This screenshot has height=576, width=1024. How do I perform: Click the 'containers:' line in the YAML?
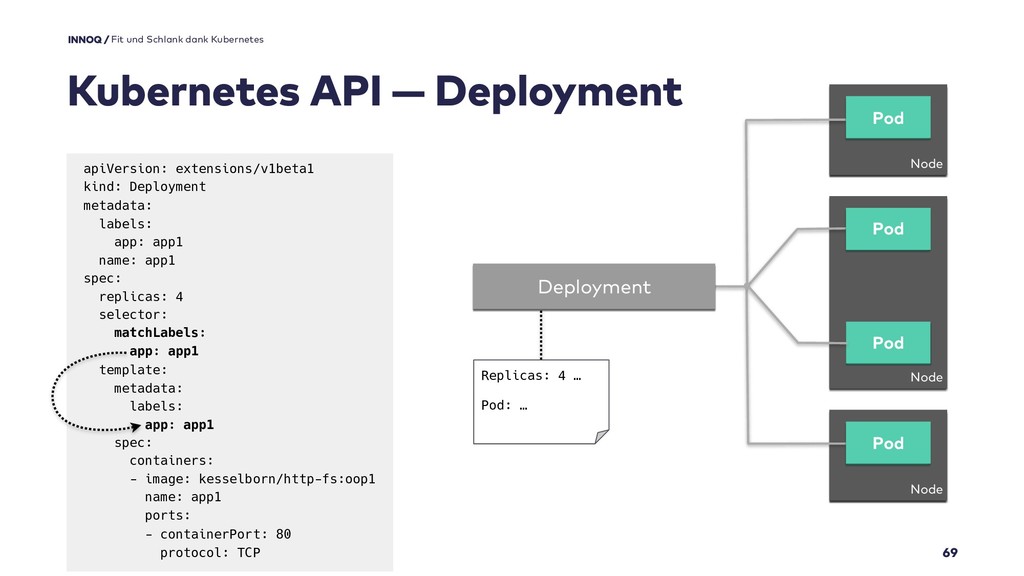172,460
